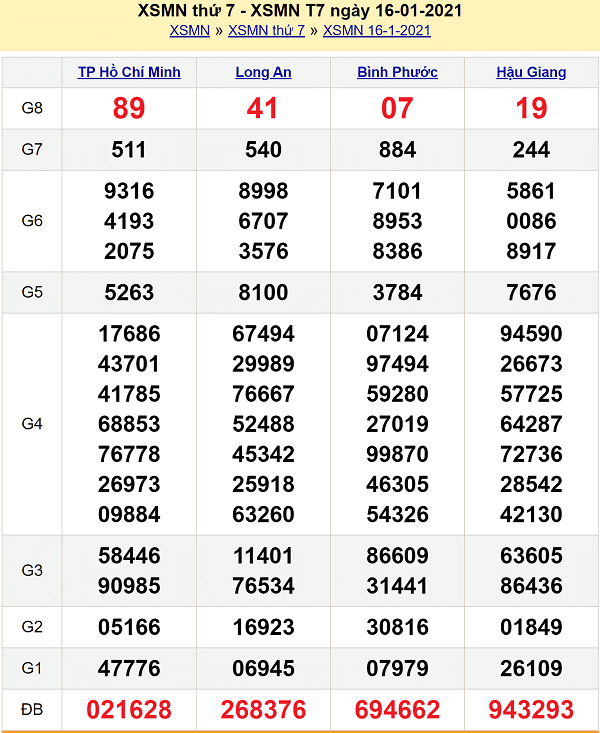Open TP Hồ Chí Minh results link
The height and width of the screenshot is (733, 600).
[129, 72]
